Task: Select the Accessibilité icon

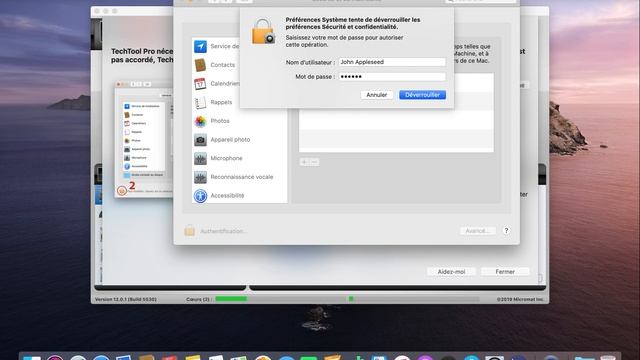Action: [200, 196]
